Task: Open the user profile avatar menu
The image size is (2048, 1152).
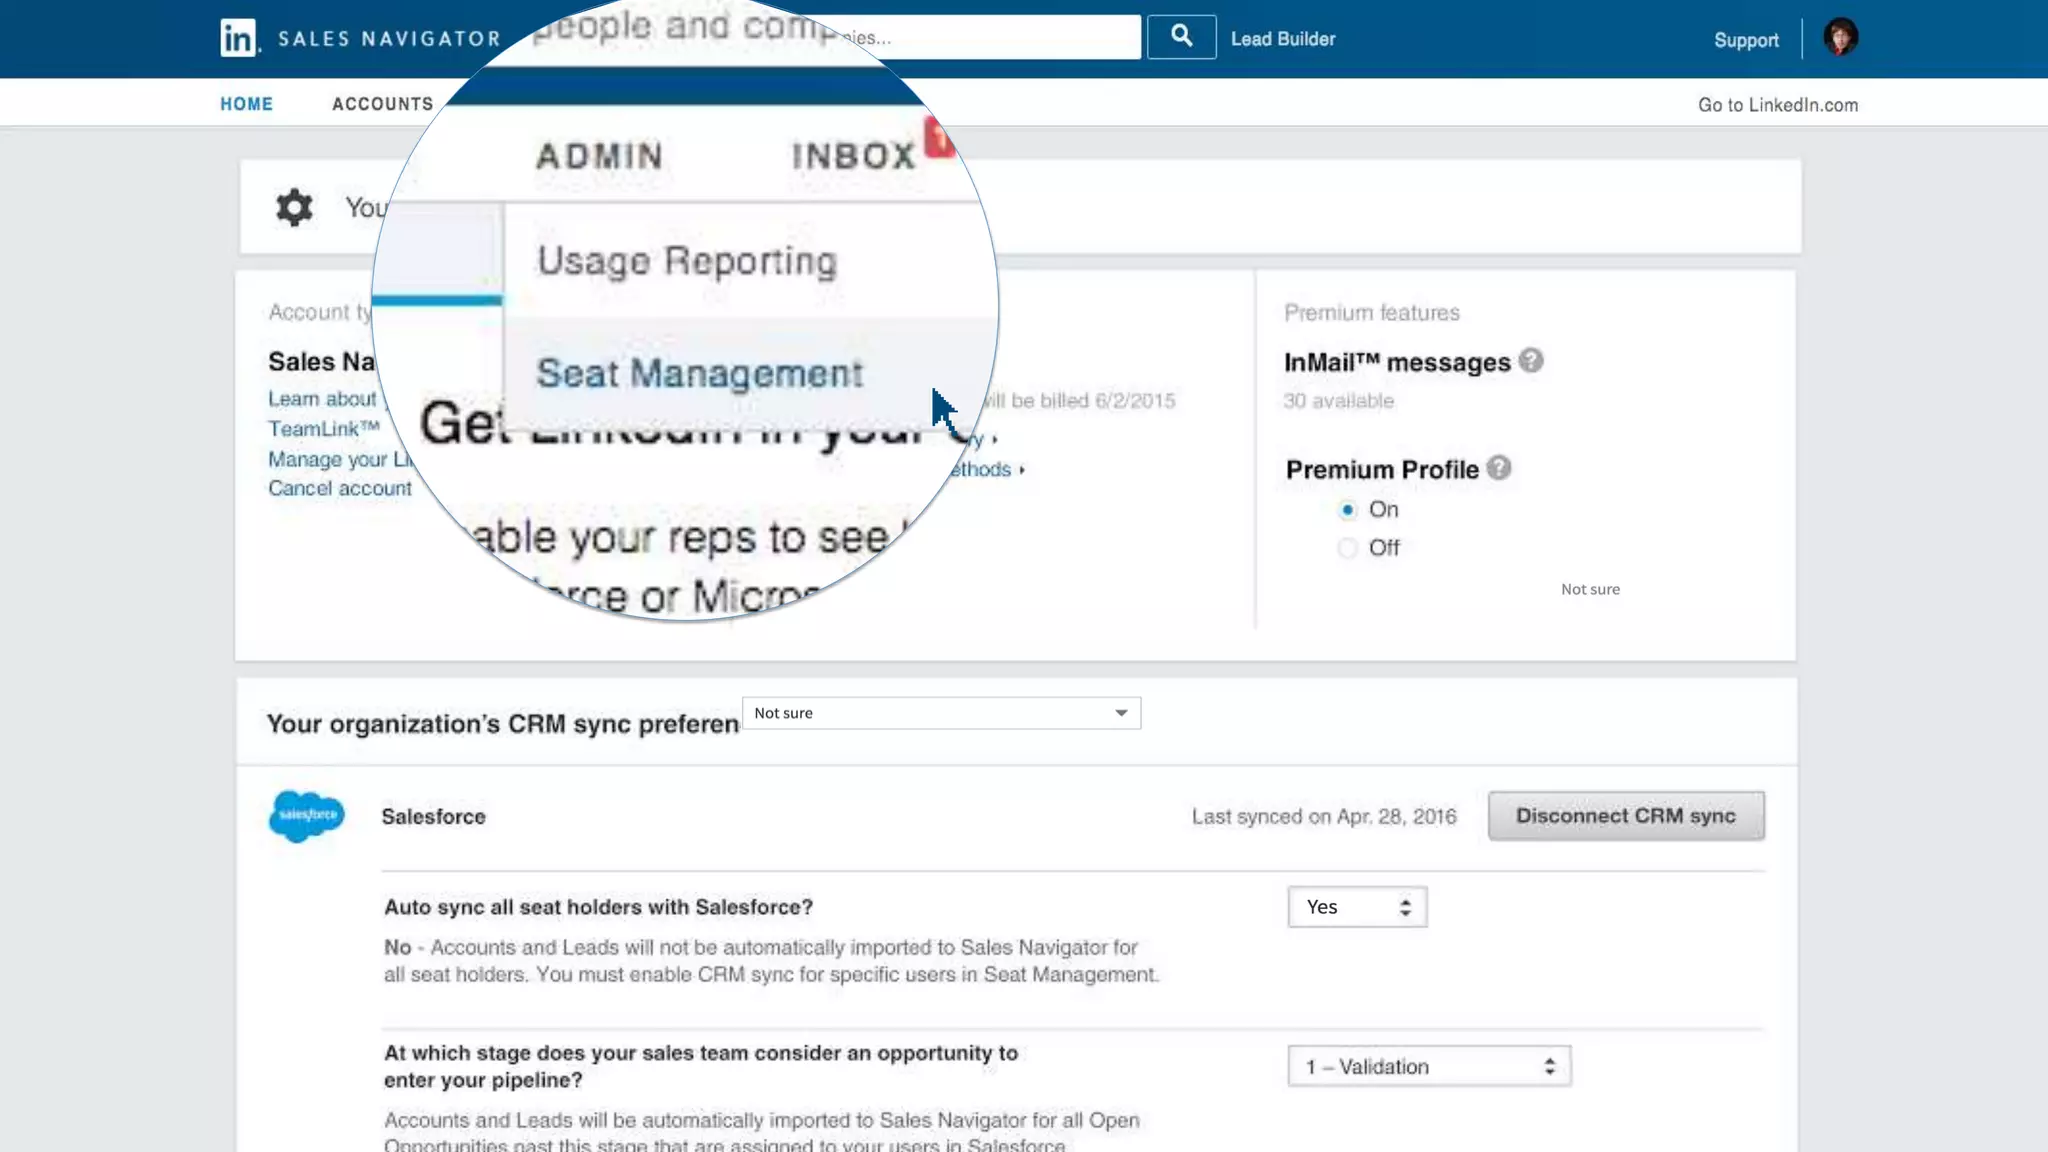Action: point(1840,38)
